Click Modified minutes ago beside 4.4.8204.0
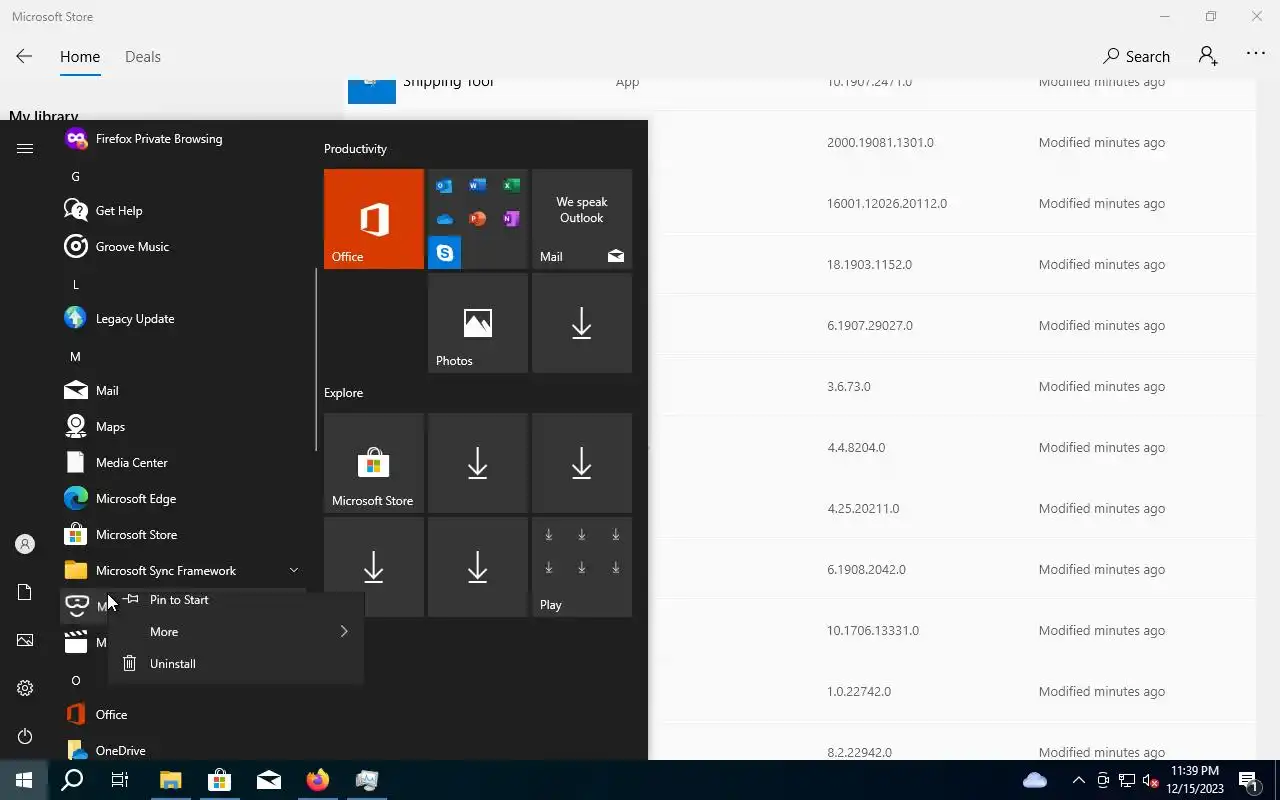Screen dimensions: 1280x800 pos(1102,448)
